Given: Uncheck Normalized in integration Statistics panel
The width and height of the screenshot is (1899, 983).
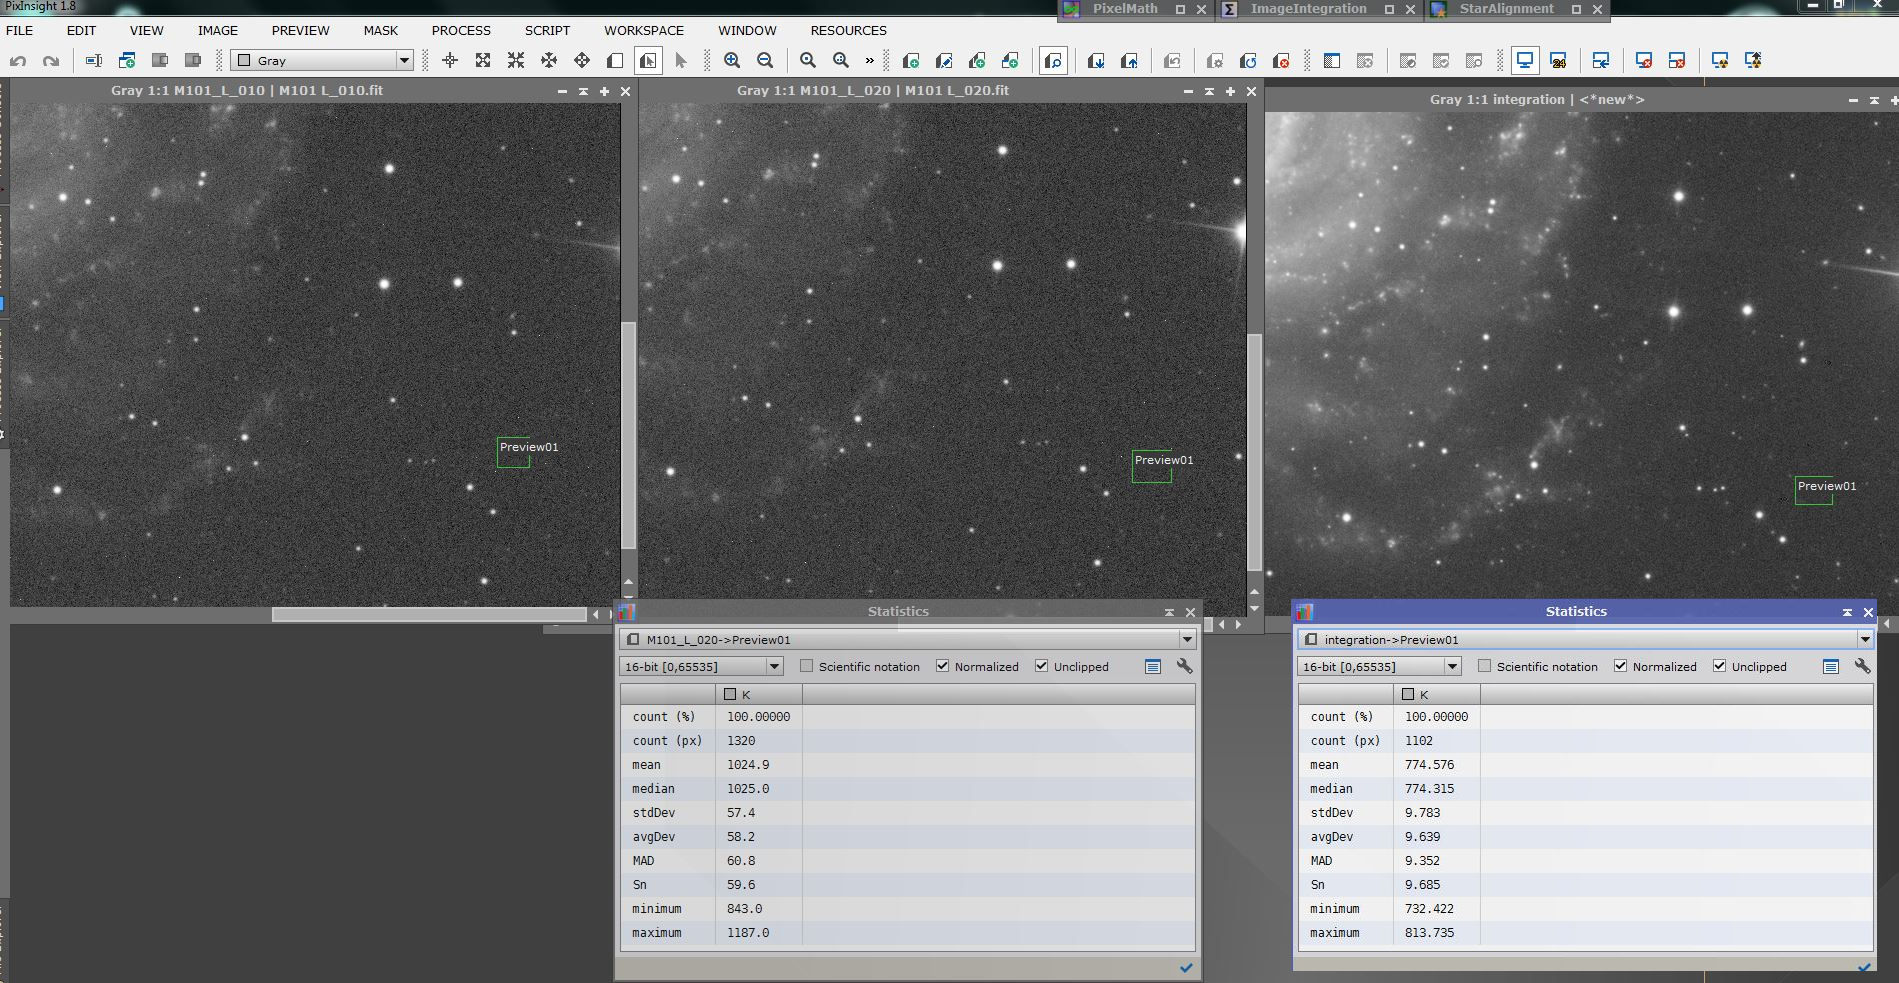Looking at the screenshot, I should (1620, 666).
